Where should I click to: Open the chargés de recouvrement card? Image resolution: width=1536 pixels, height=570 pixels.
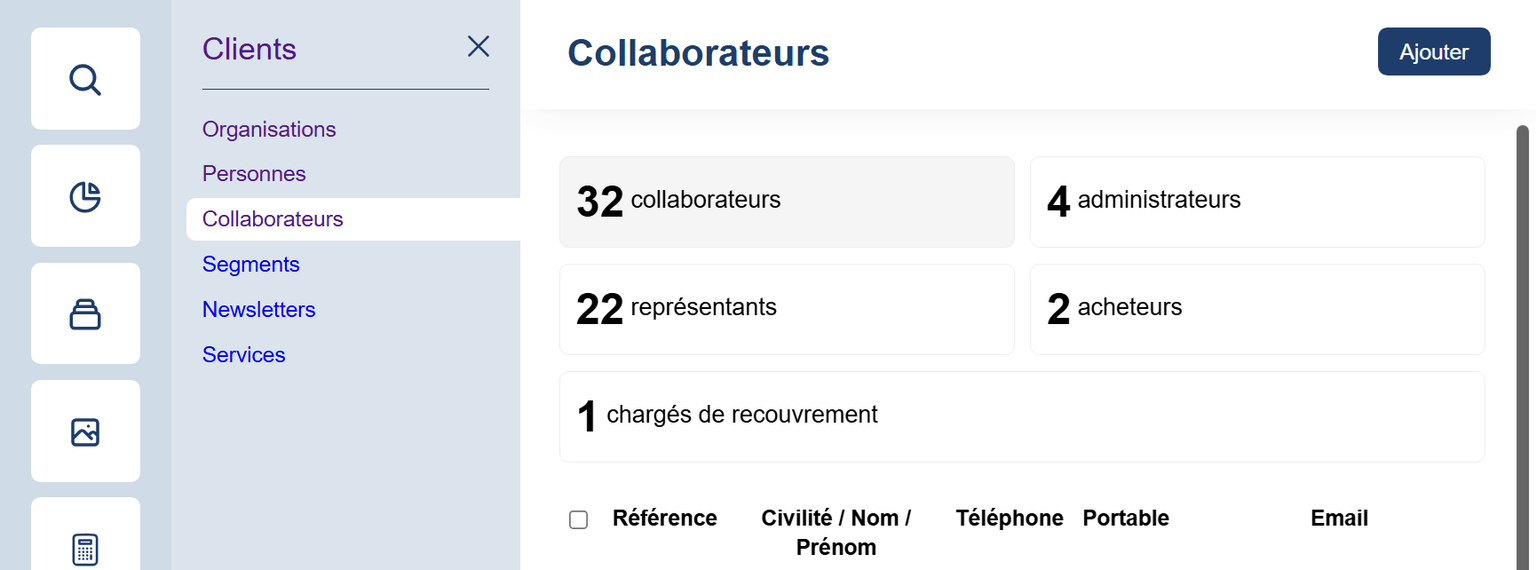[x=1021, y=417]
